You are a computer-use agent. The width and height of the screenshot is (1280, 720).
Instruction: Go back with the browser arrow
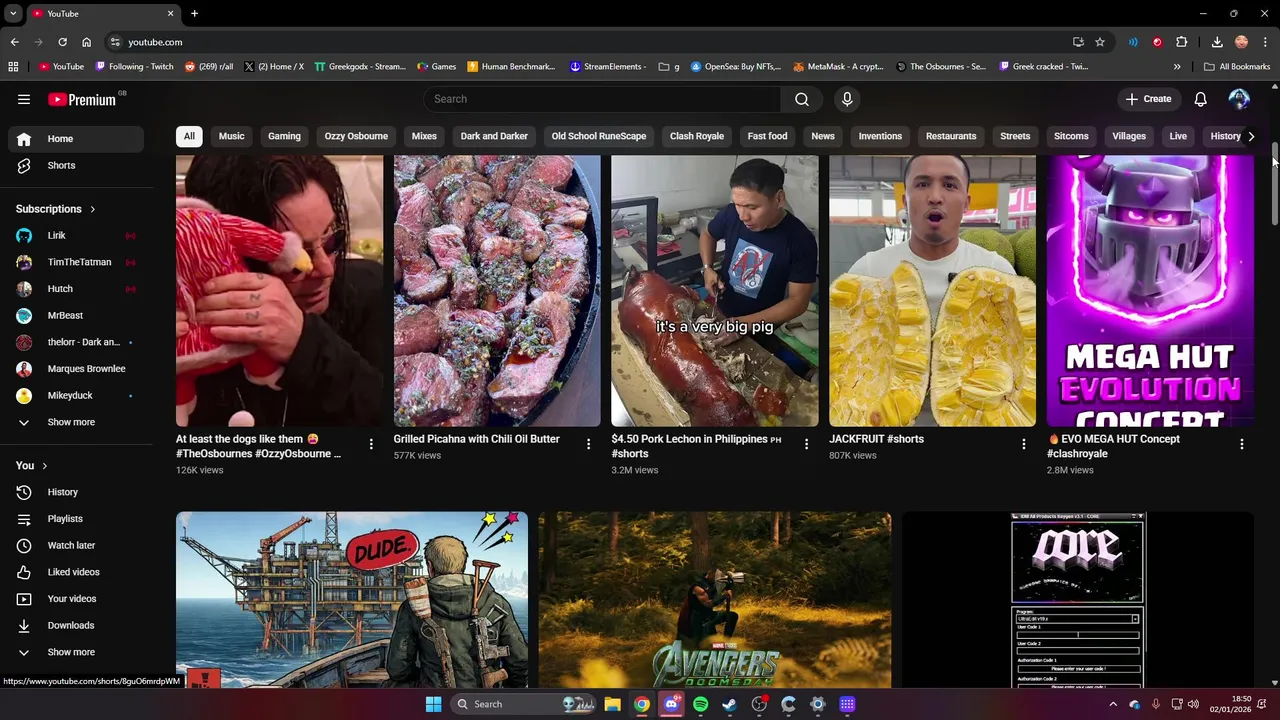tap(14, 42)
